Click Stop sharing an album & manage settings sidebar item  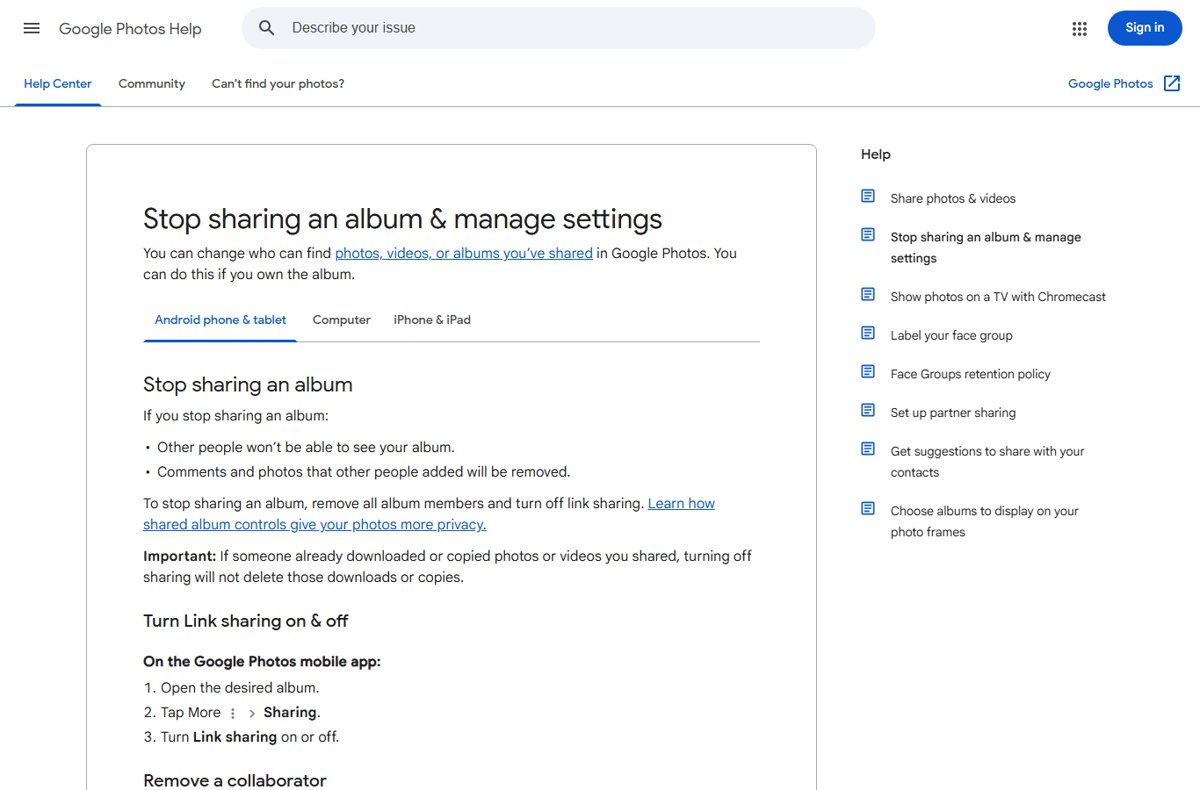pos(985,248)
